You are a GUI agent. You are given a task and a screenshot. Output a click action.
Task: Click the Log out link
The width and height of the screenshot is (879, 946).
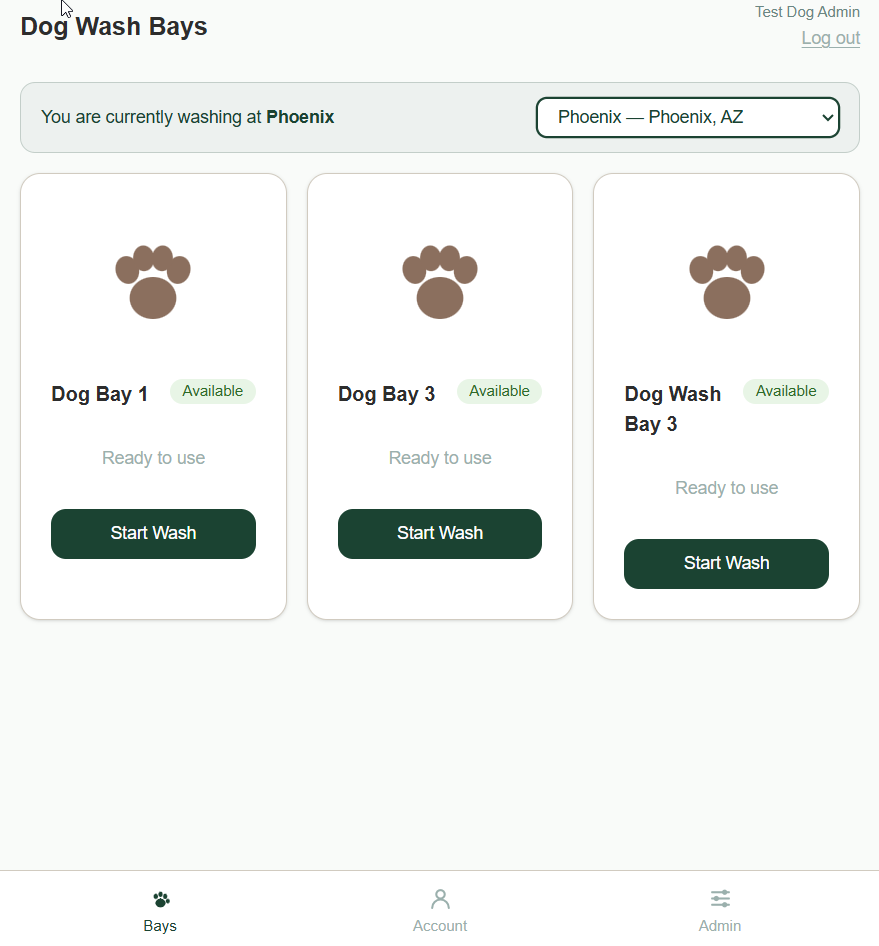[830, 38]
